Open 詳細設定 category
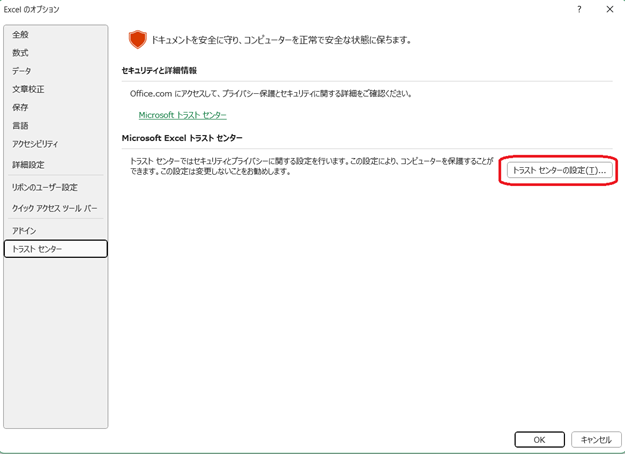Viewport: 625px width, 454px height. tap(55, 165)
